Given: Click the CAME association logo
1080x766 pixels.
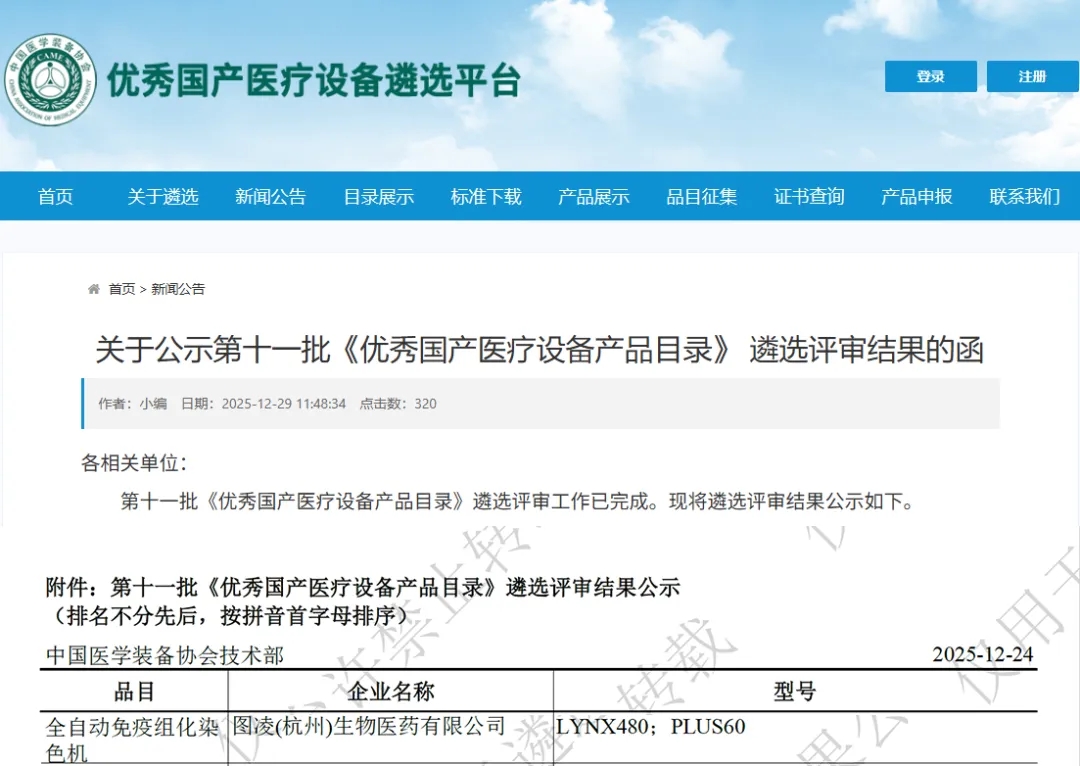Looking at the screenshot, I should coord(50,80).
